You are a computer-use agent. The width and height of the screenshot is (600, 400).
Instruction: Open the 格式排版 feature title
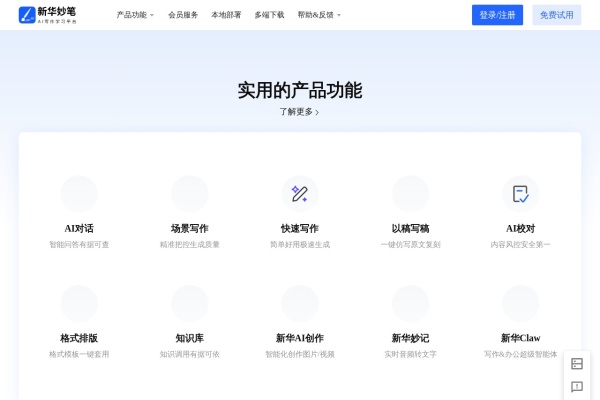point(79,338)
